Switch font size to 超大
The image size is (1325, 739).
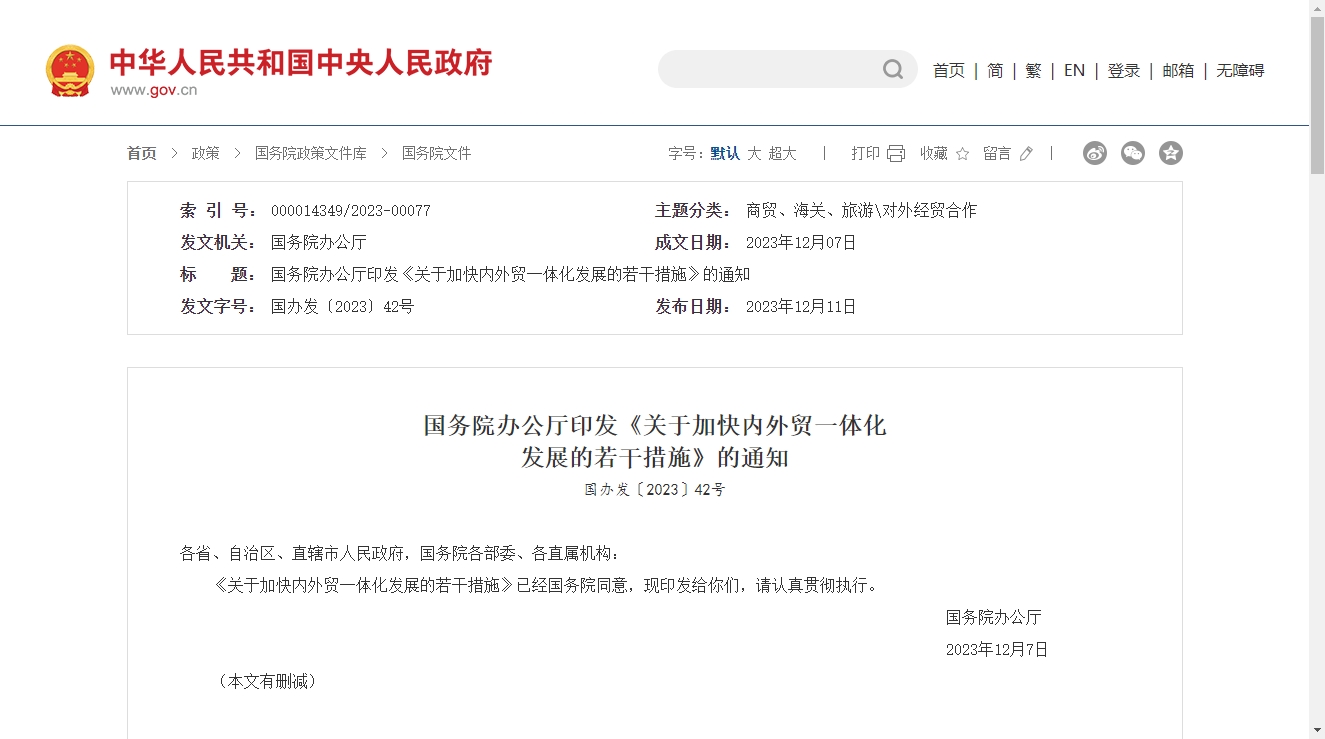tap(783, 153)
